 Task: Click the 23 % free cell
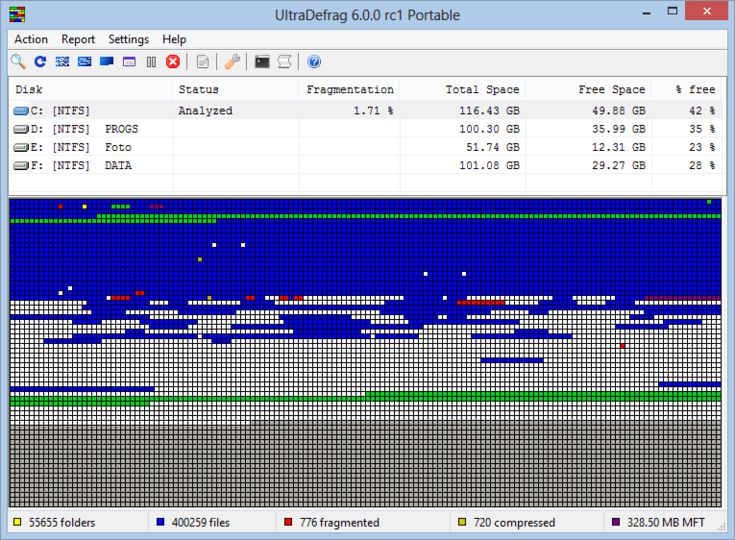702,148
